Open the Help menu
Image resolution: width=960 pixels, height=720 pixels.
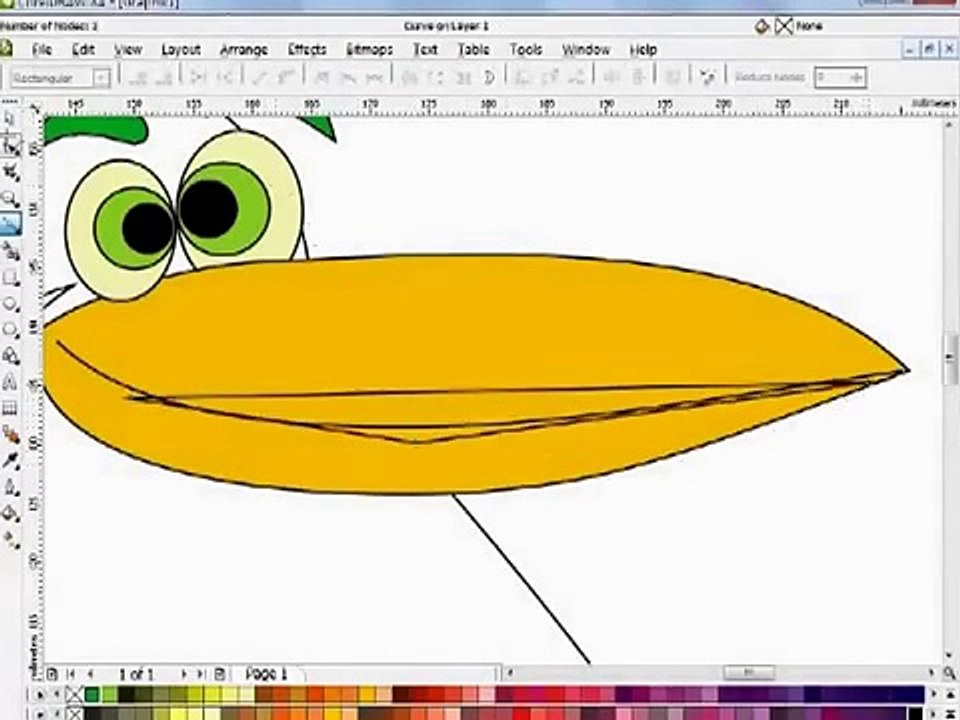(643, 50)
